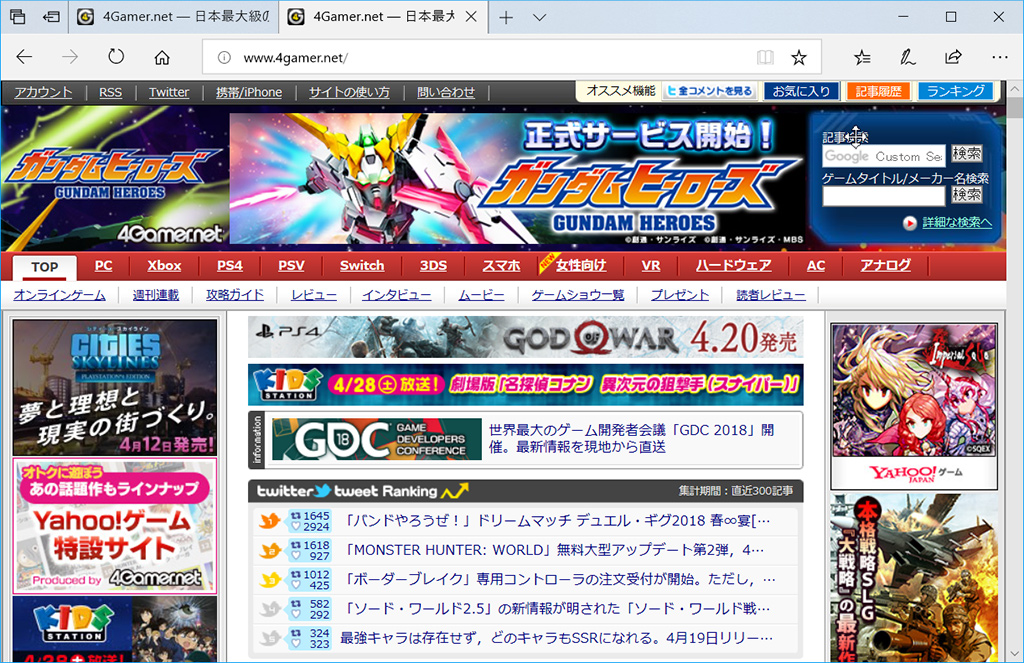Click the ランキング button
Screen dimensions: 1024x663
[955, 91]
